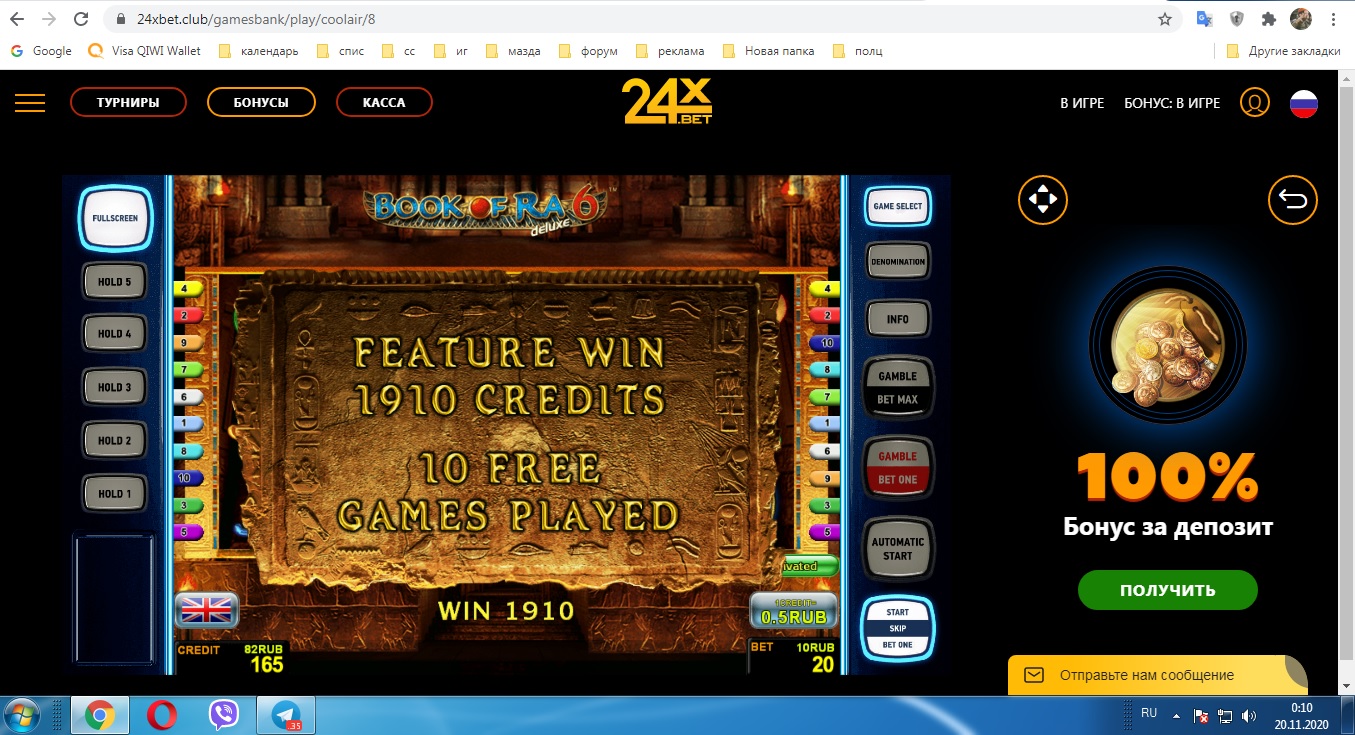
Task: Click the four-arrow move game icon
Action: coord(1043,200)
